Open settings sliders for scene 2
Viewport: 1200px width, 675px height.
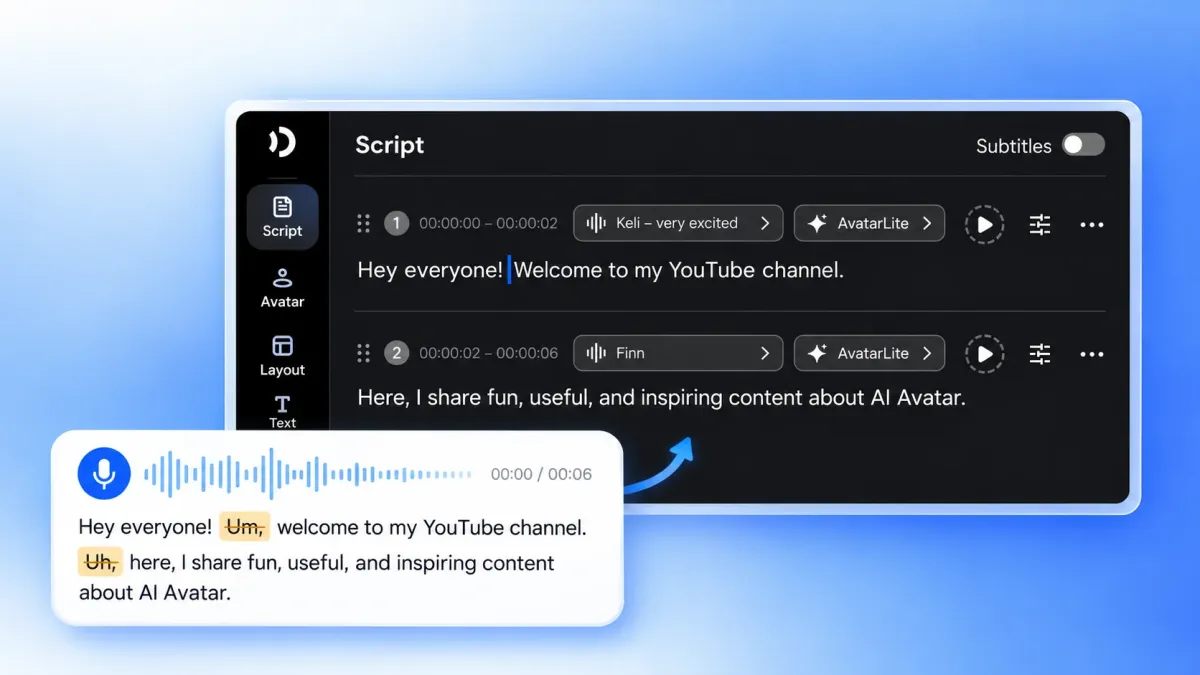[x=1040, y=354]
